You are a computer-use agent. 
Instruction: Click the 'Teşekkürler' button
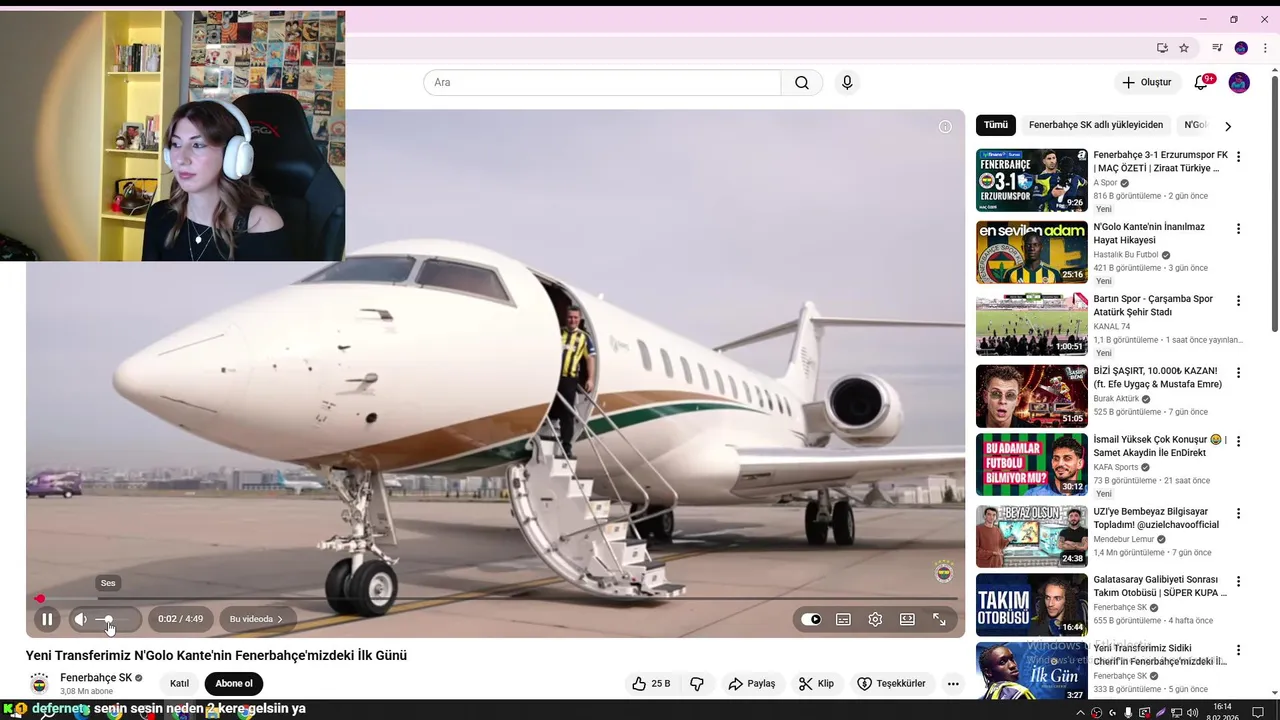(x=891, y=684)
